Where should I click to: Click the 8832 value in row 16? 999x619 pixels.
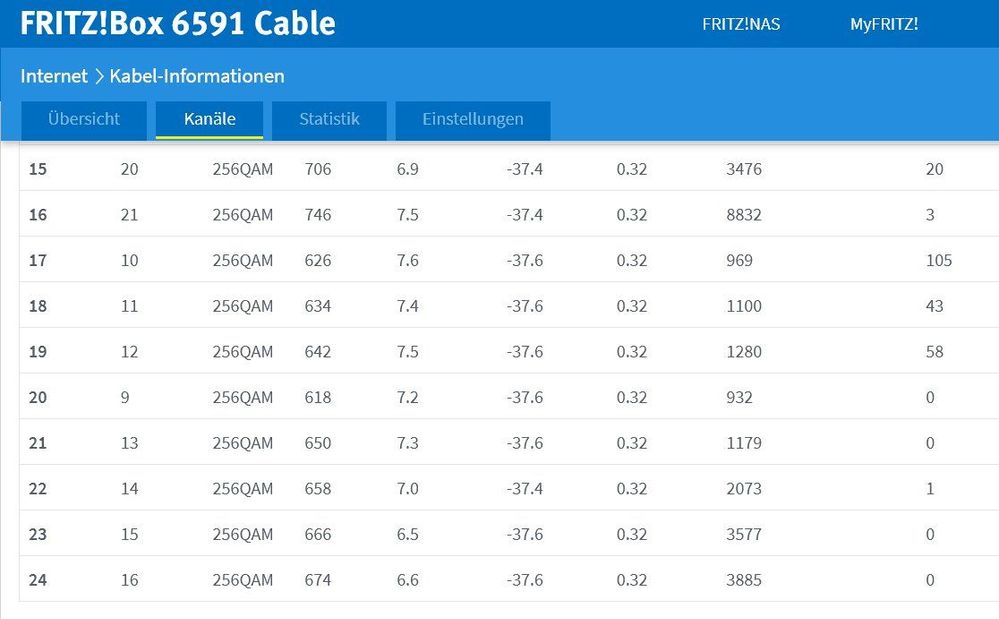pyautogui.click(x=744, y=215)
